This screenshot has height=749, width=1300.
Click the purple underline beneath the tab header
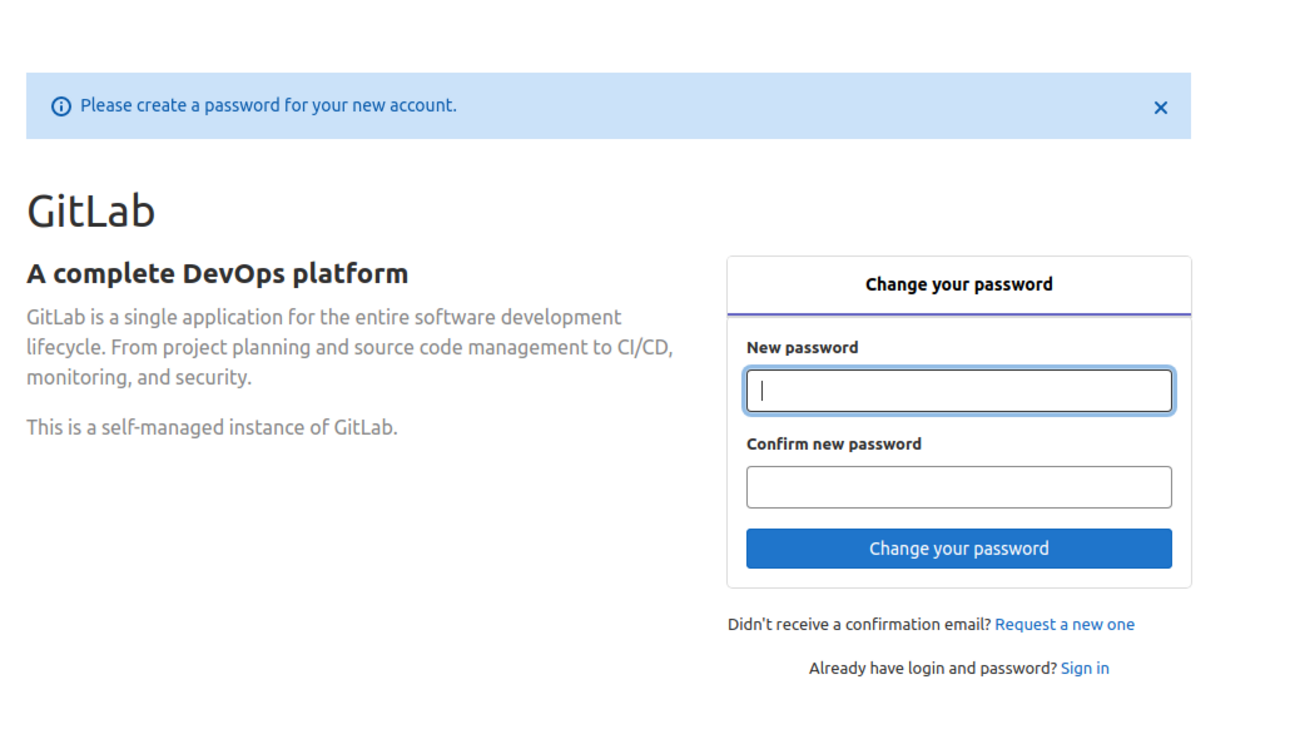click(958, 314)
